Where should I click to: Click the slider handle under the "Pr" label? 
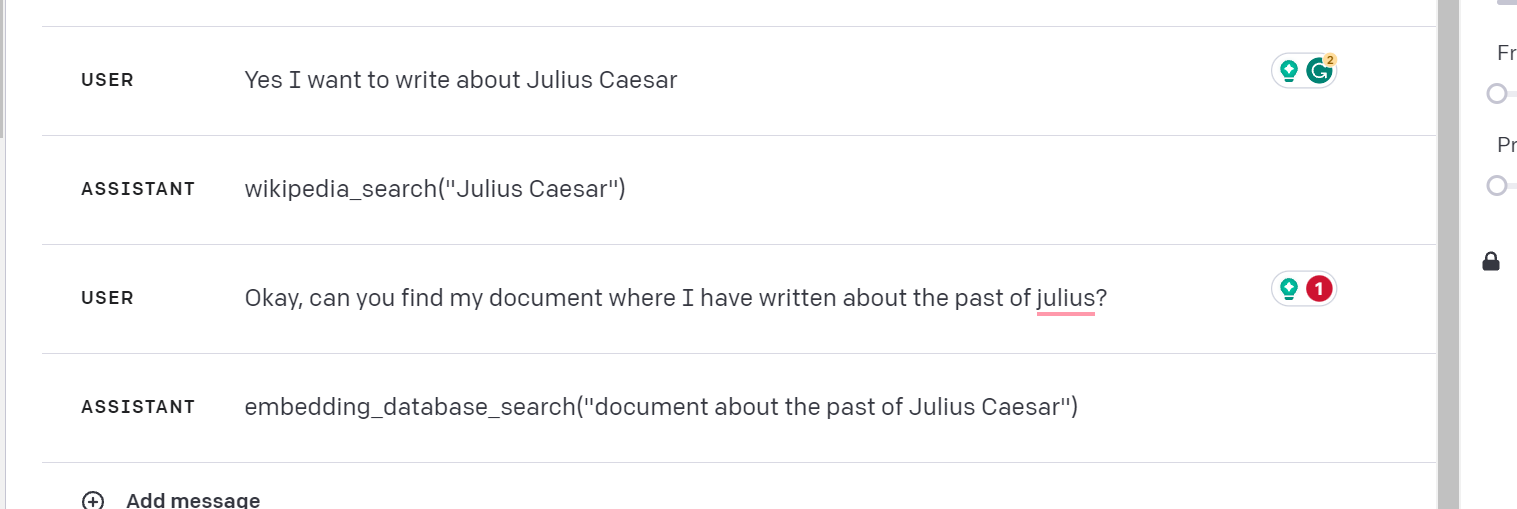click(1496, 186)
